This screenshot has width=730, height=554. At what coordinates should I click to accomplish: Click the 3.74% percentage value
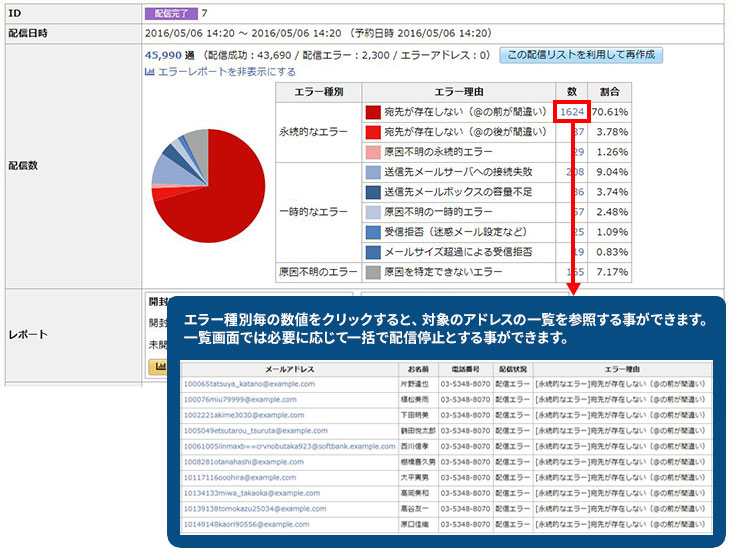tap(612, 192)
